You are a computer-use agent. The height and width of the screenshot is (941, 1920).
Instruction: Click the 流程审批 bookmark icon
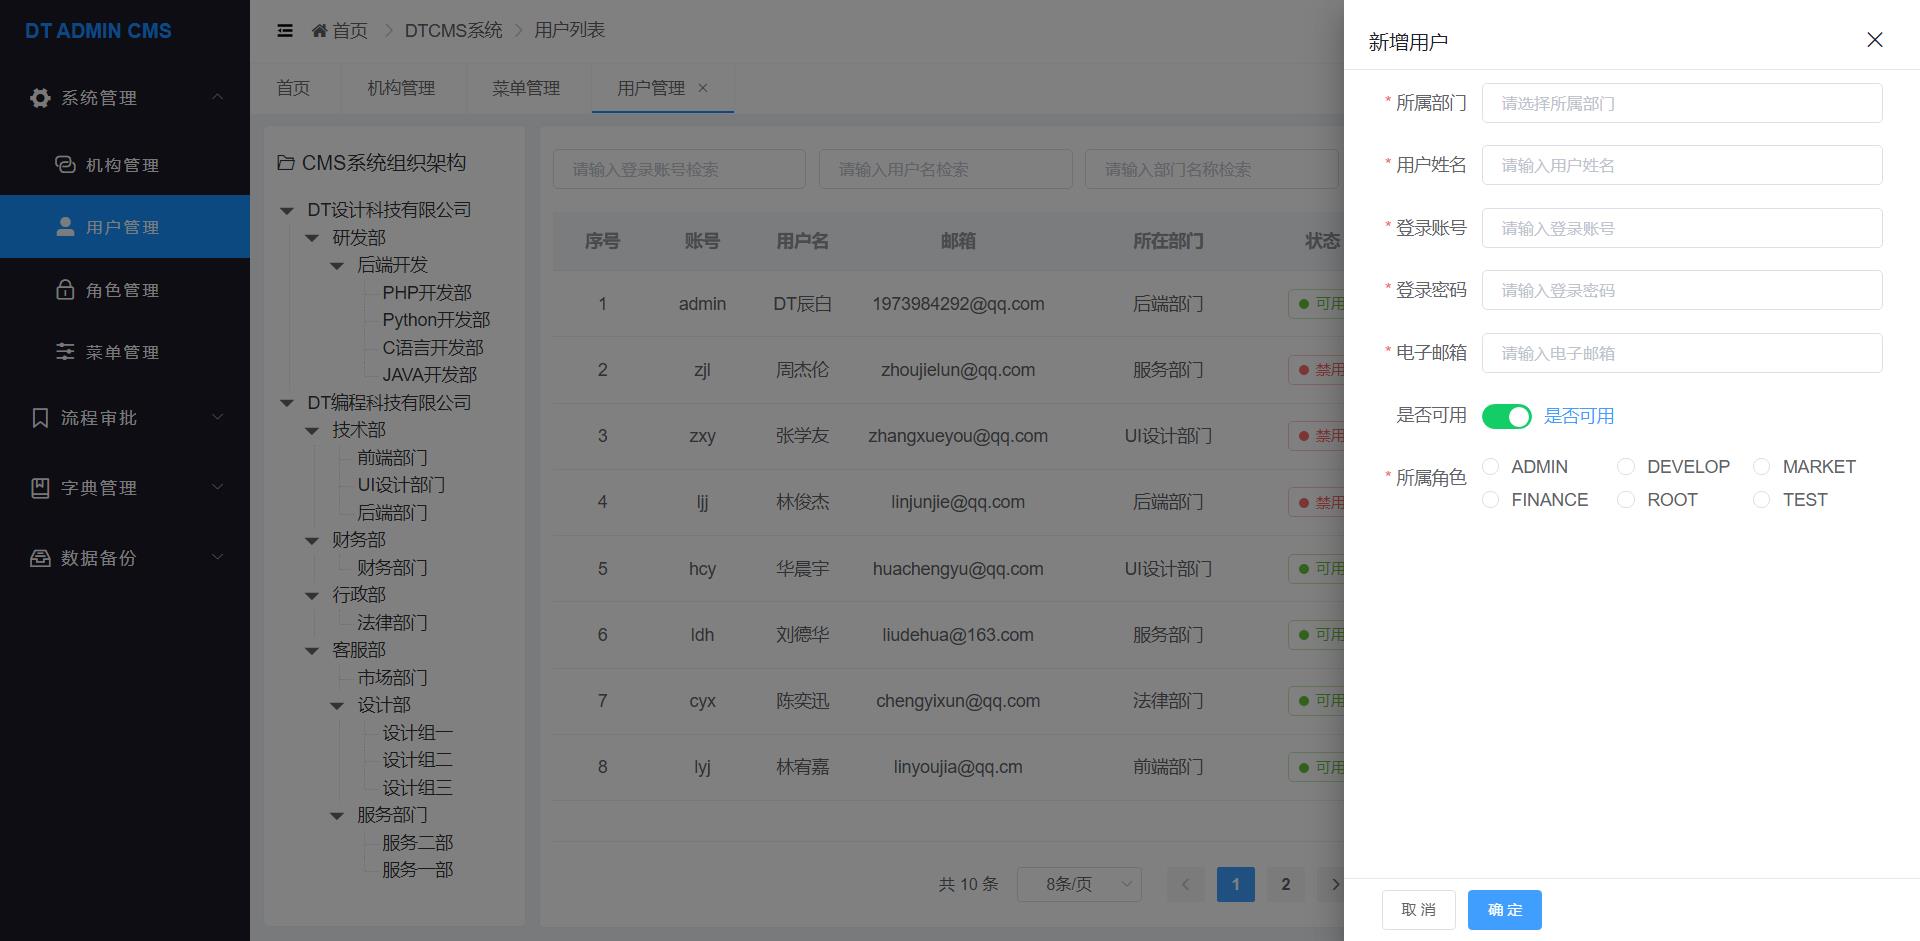click(x=40, y=418)
